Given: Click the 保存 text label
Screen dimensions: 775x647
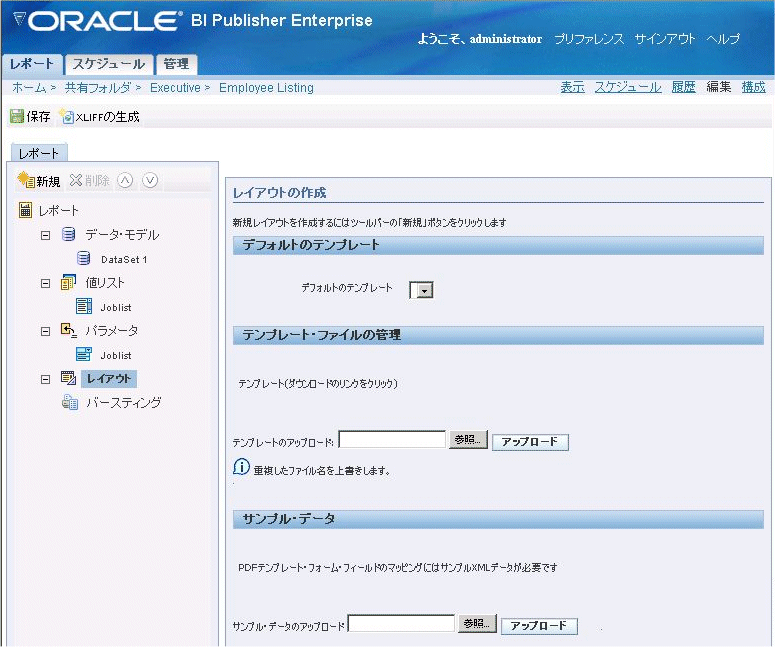Looking at the screenshot, I should click(39, 117).
